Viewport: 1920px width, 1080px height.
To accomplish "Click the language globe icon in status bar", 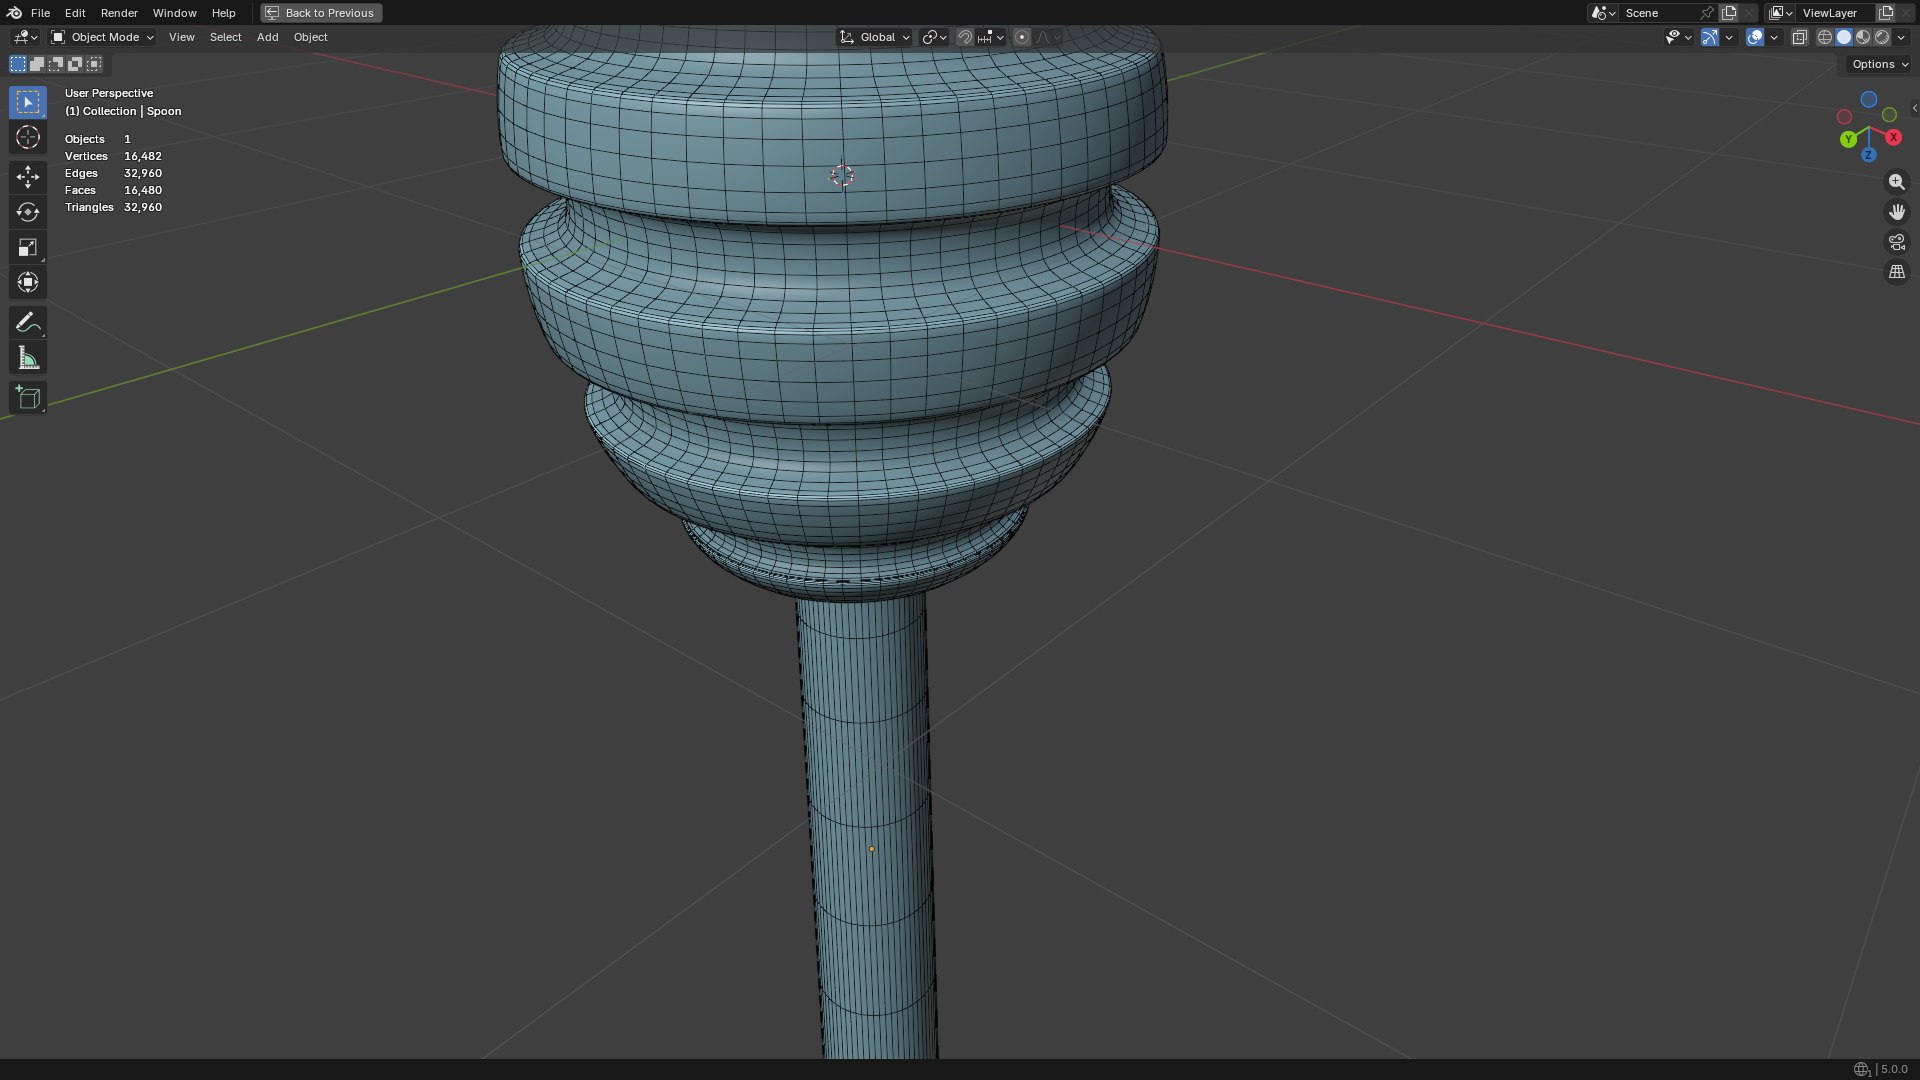I will click(1861, 1069).
